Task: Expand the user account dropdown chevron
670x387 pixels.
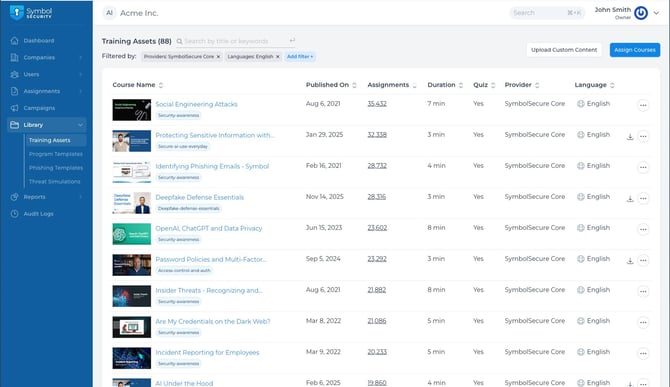Action: pyautogui.click(x=656, y=13)
